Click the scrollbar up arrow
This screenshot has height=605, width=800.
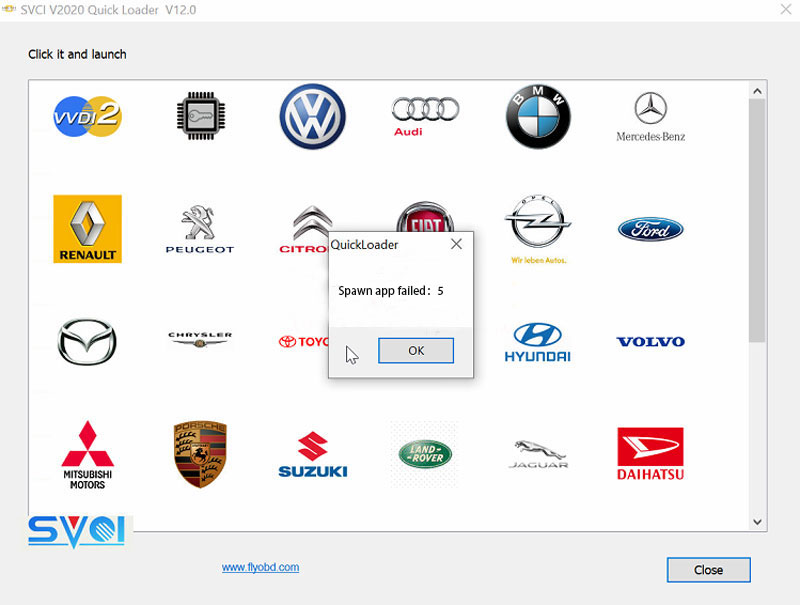point(757,91)
